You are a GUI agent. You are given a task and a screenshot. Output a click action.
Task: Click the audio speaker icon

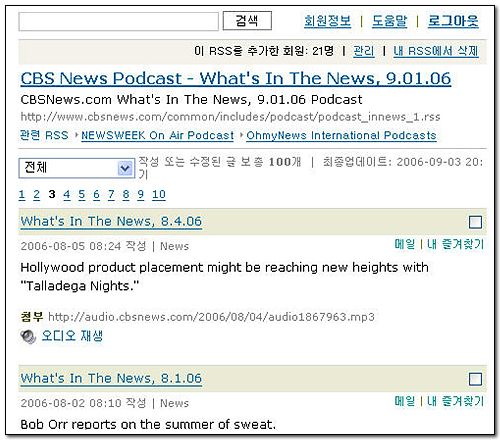point(28,336)
